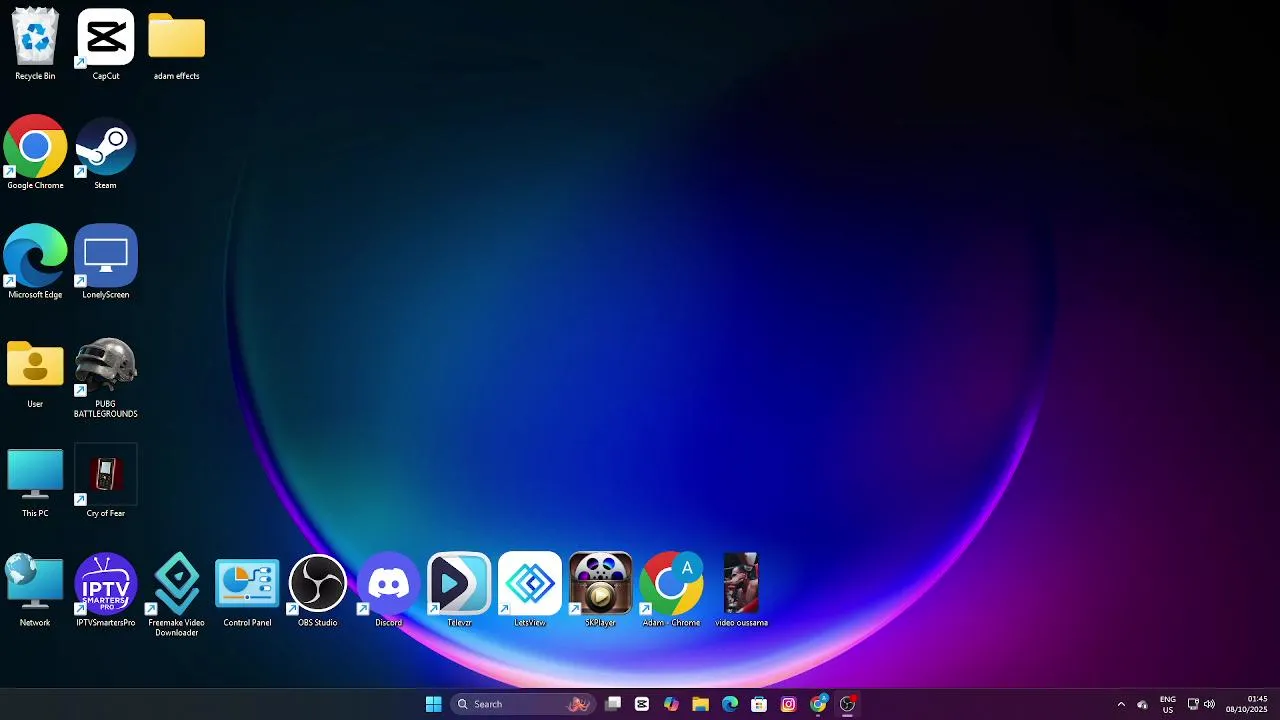Select the Adam - Chrome profile shortcut
Viewport: 1280px width, 720px height.
tap(671, 590)
